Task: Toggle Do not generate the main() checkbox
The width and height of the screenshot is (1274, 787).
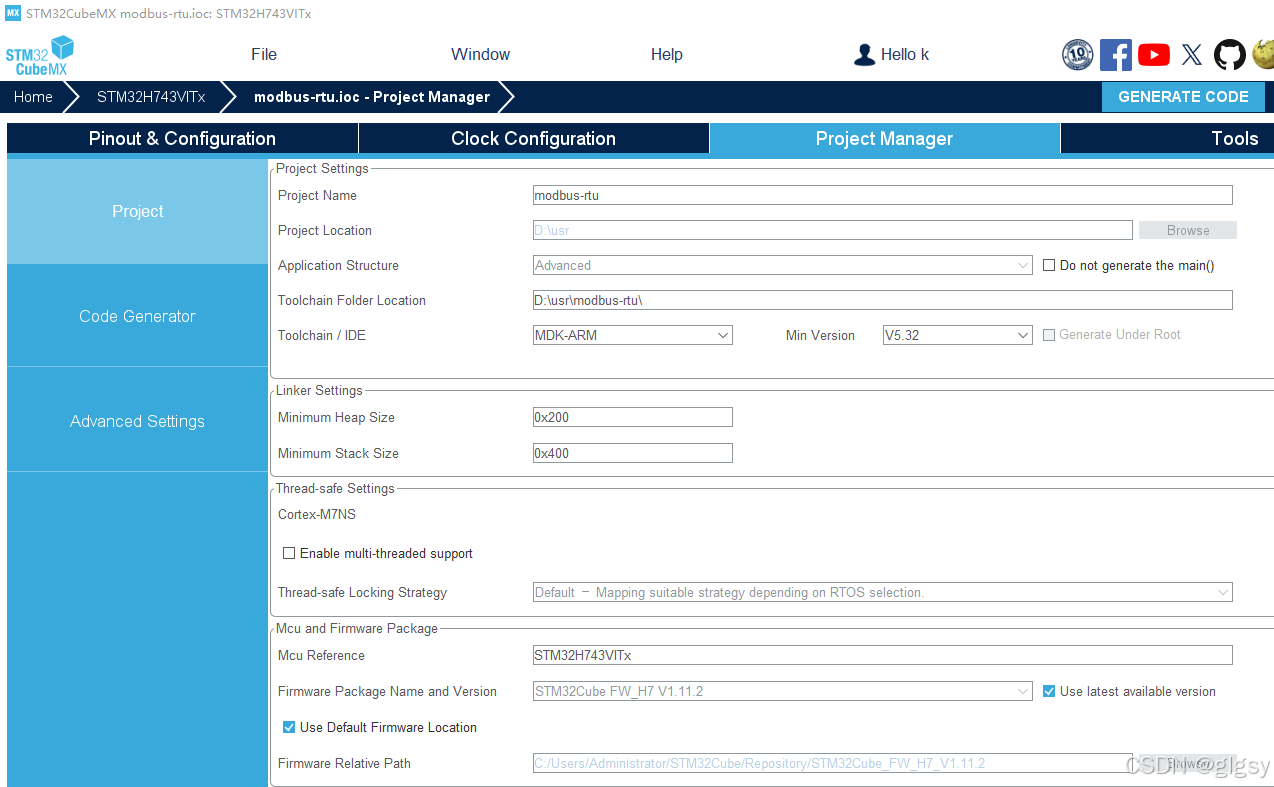Action: [x=1049, y=265]
